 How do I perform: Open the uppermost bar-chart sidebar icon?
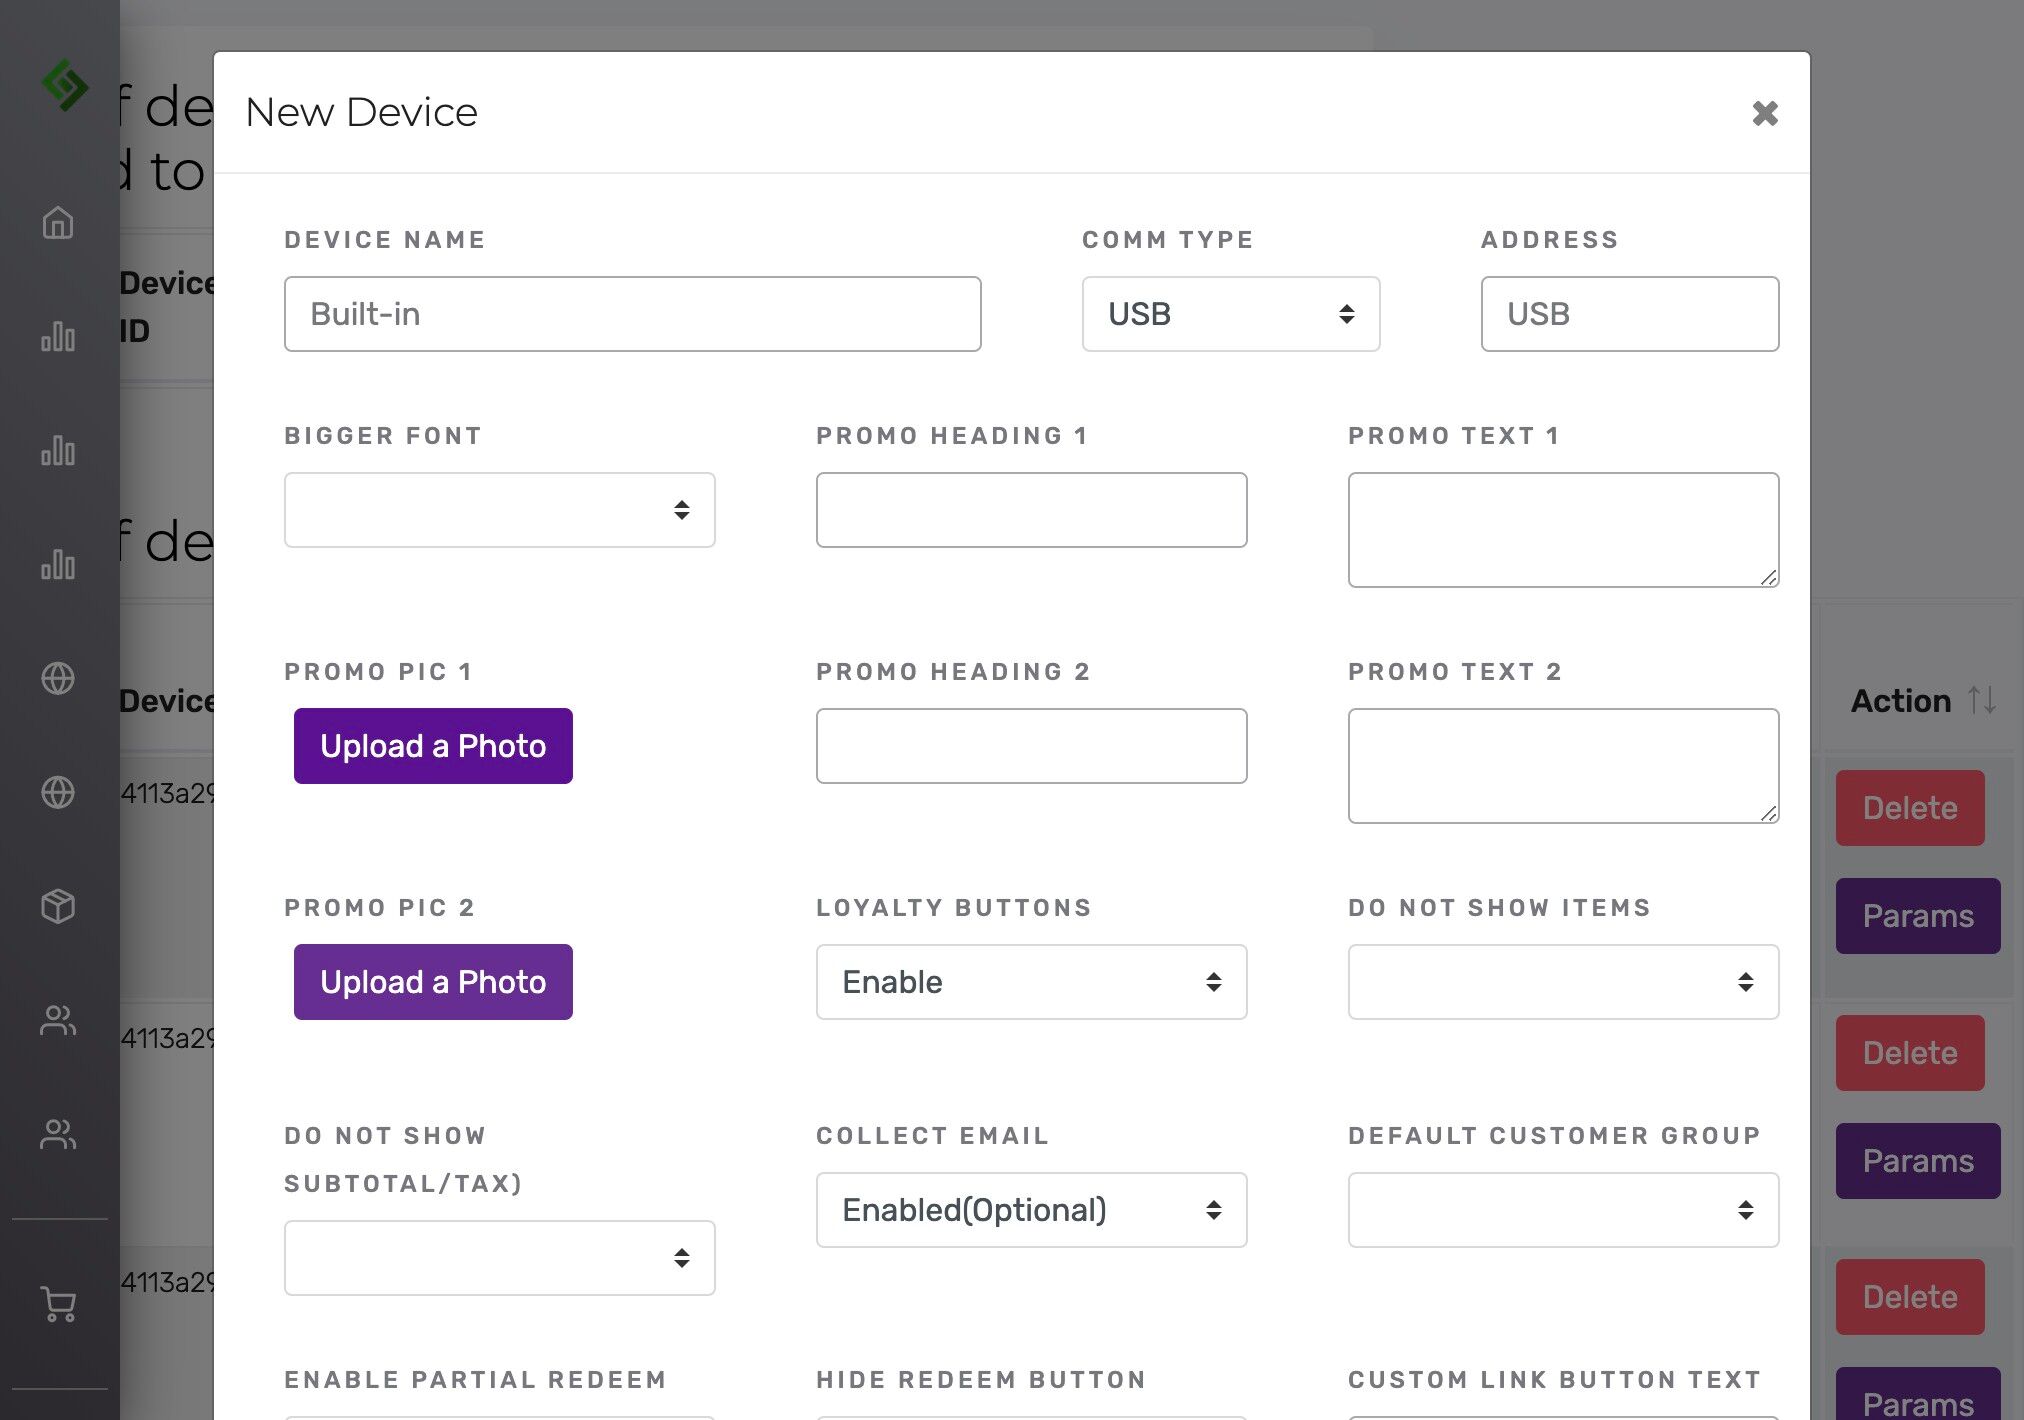pos(58,337)
